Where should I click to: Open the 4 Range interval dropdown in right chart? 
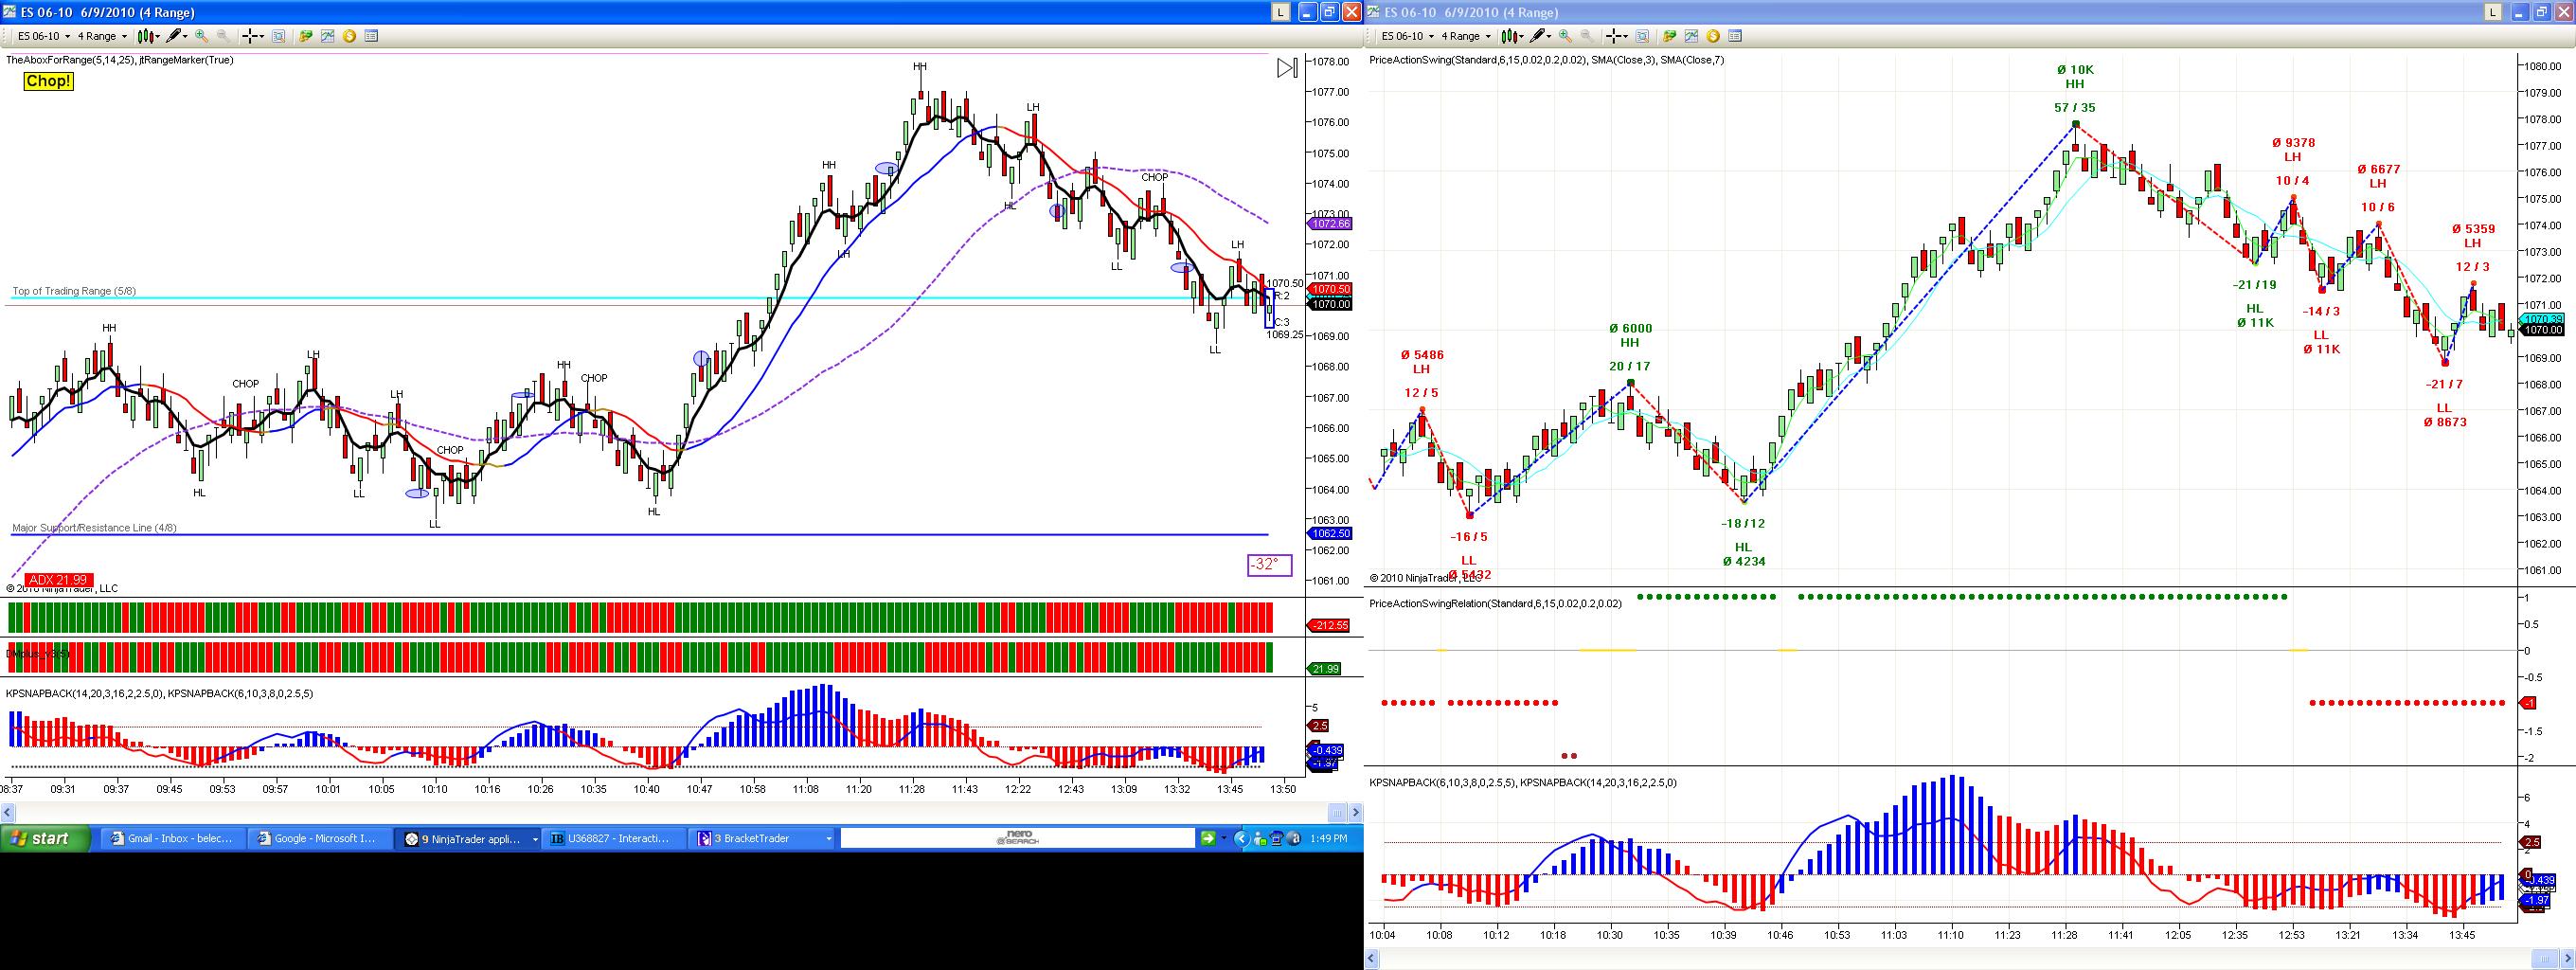pos(1467,36)
